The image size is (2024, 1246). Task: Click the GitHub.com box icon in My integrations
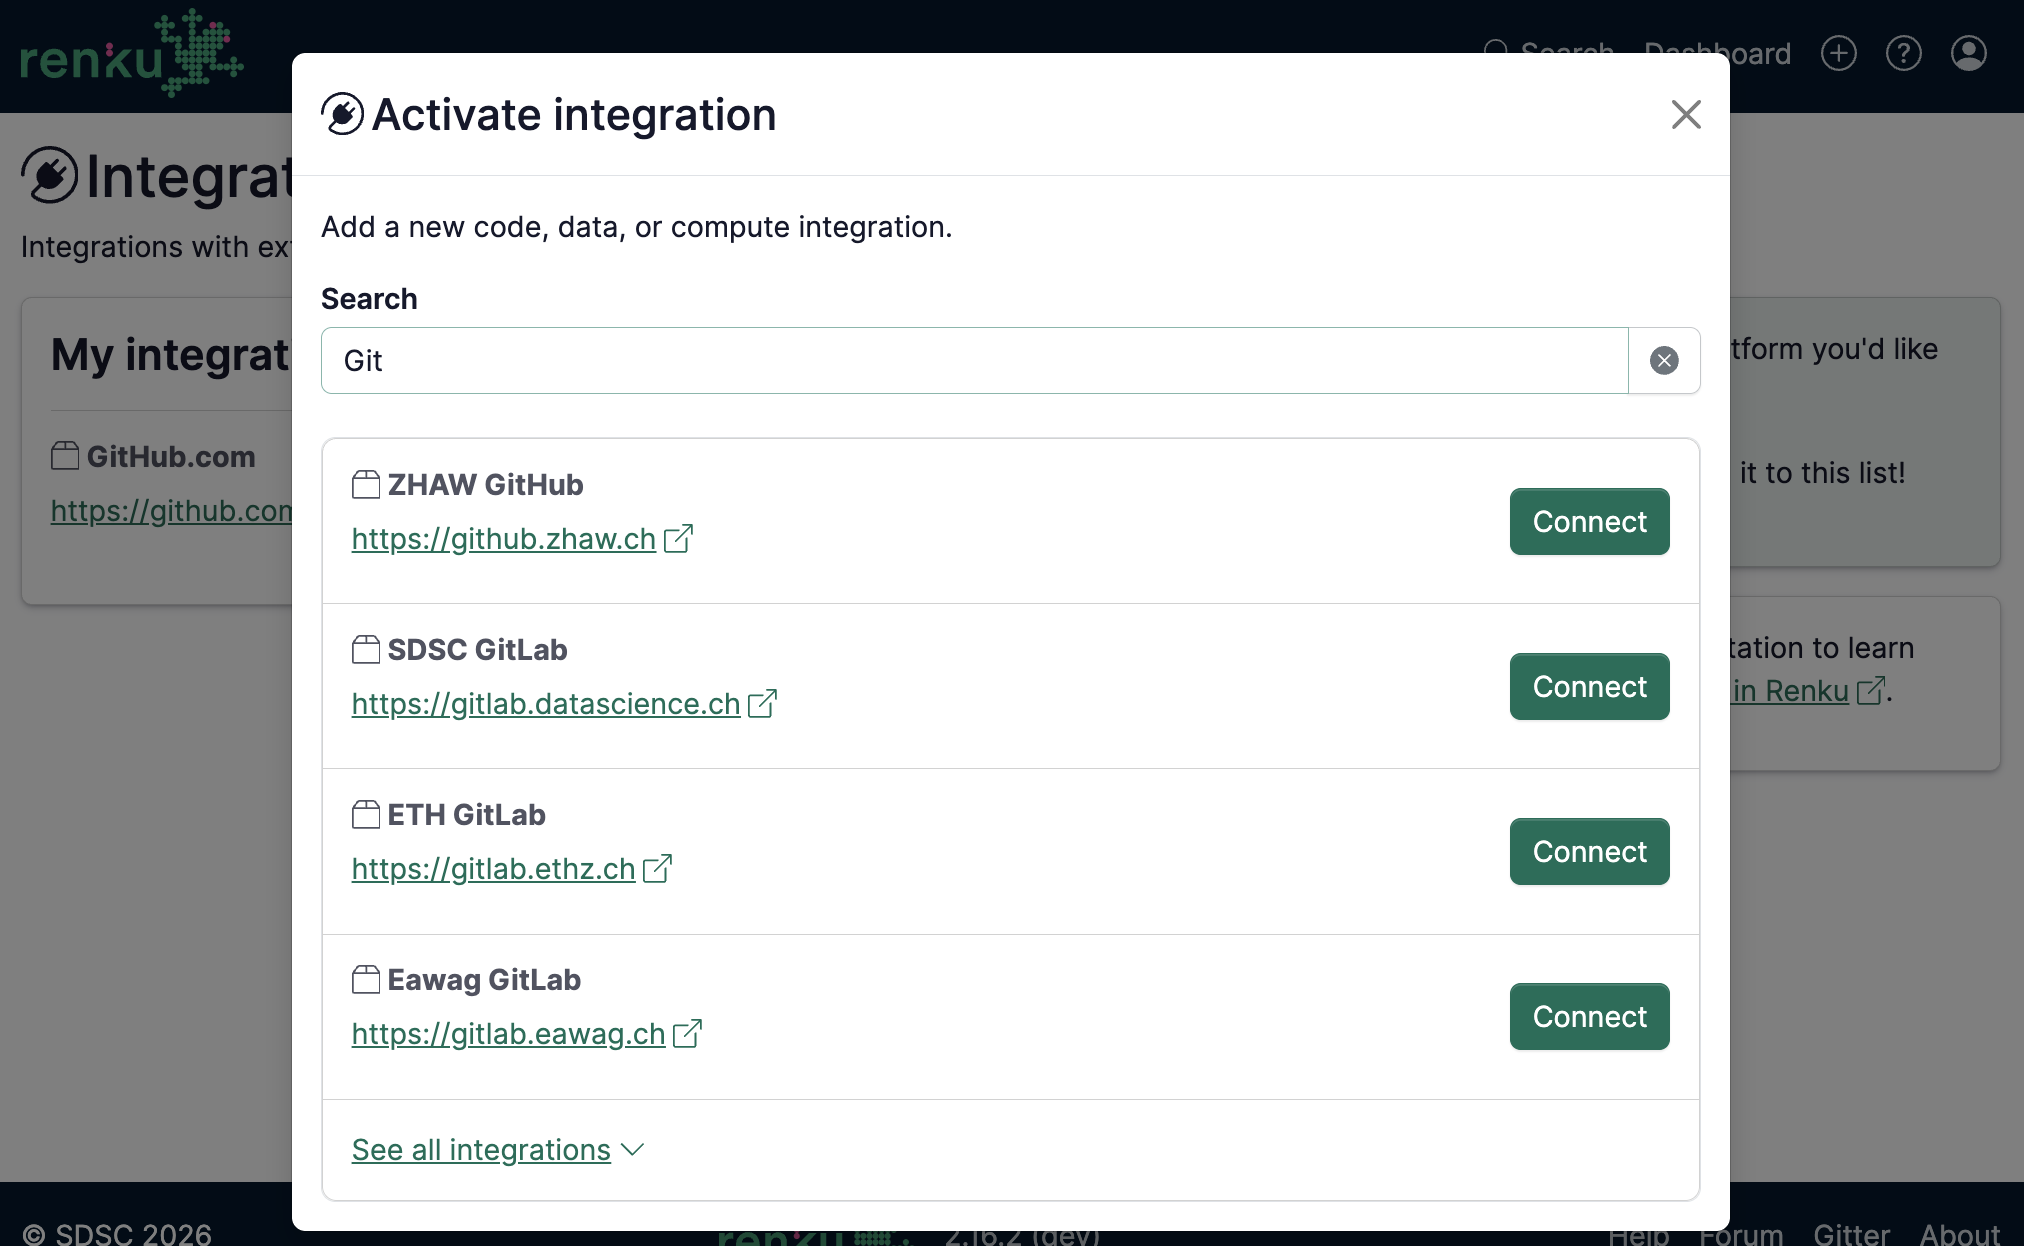click(x=65, y=456)
